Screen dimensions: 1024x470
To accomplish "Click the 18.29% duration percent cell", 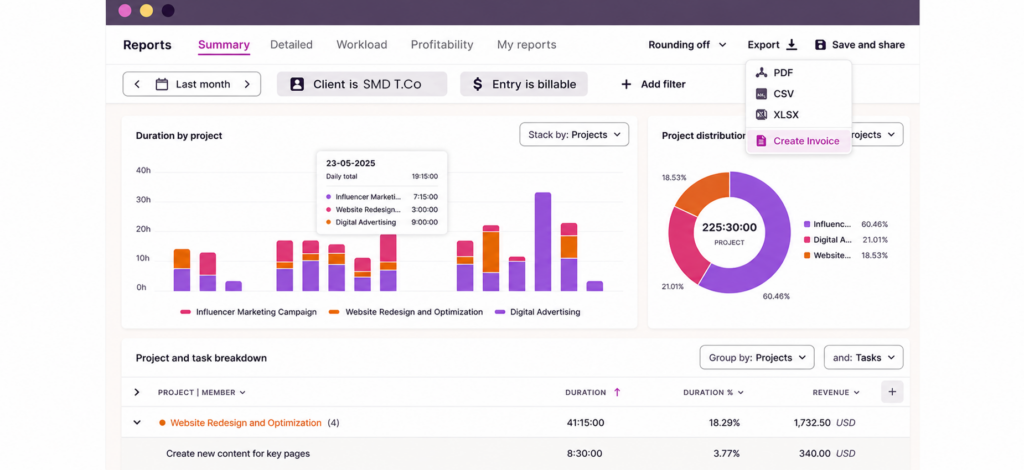I will point(724,422).
